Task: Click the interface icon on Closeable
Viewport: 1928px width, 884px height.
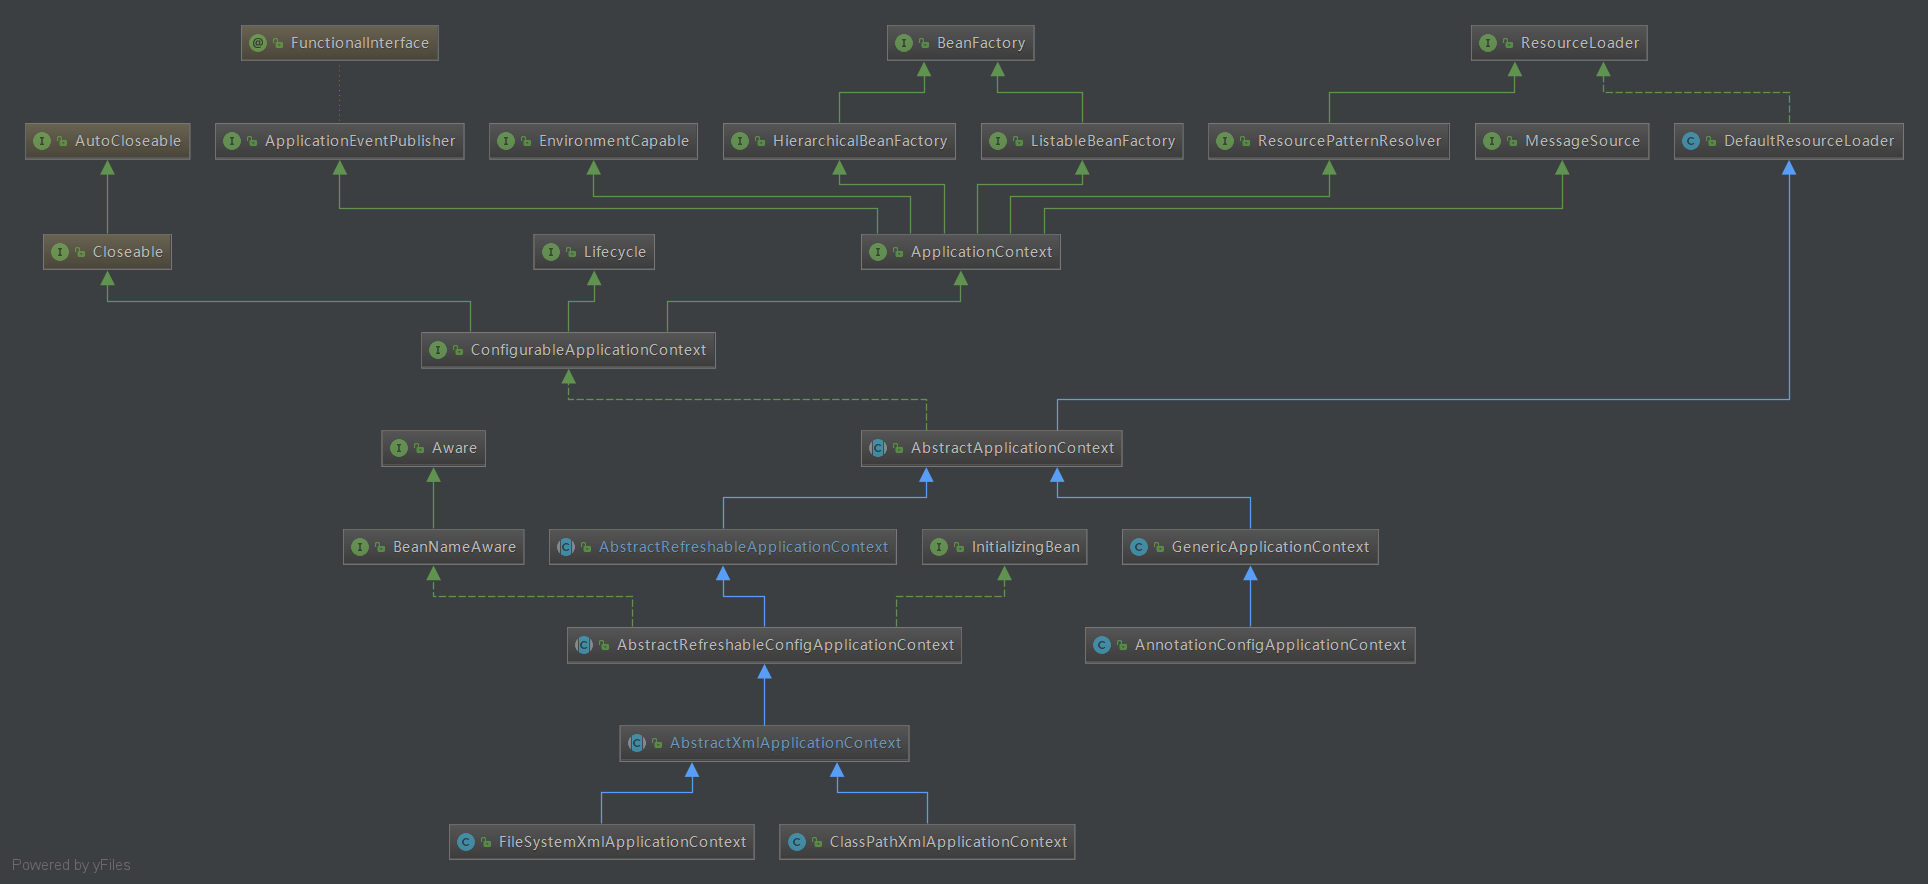Action: coord(60,252)
